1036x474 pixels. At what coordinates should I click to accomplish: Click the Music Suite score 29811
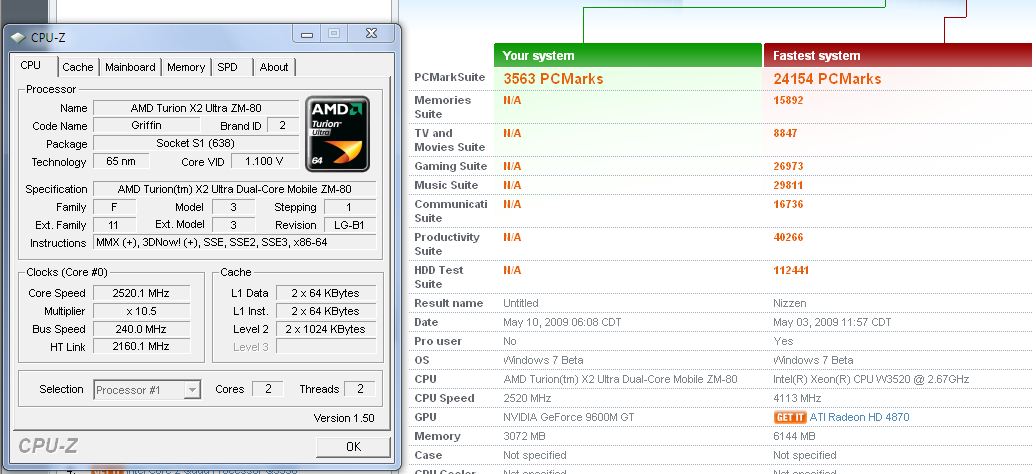coord(788,185)
